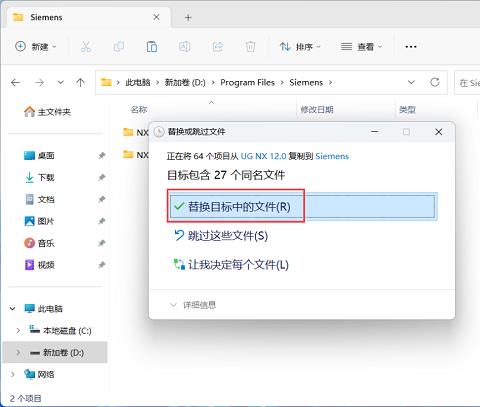Screen dimensions: 480x407
Task: Open 视频 Videos in sidebar
Action: (x=39, y=265)
